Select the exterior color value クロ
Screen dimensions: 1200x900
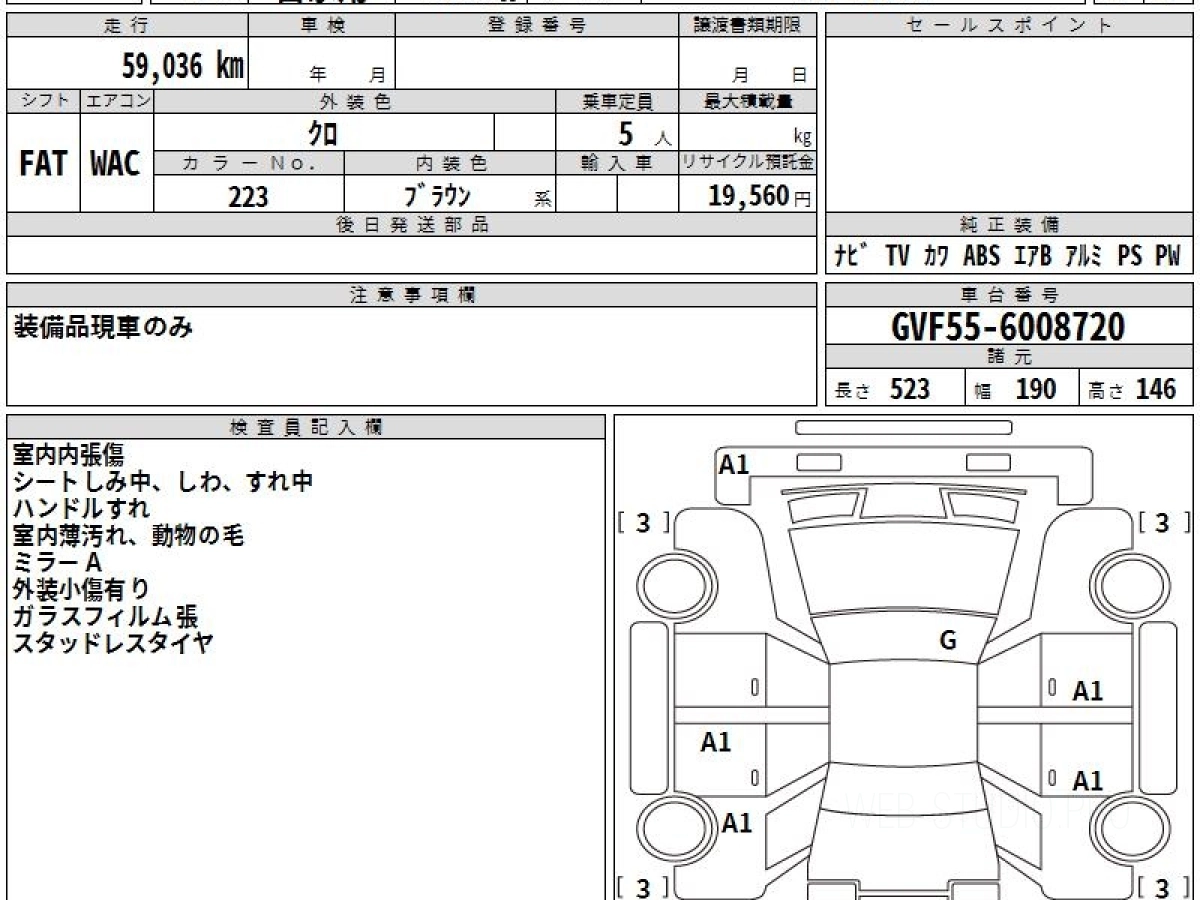point(322,133)
